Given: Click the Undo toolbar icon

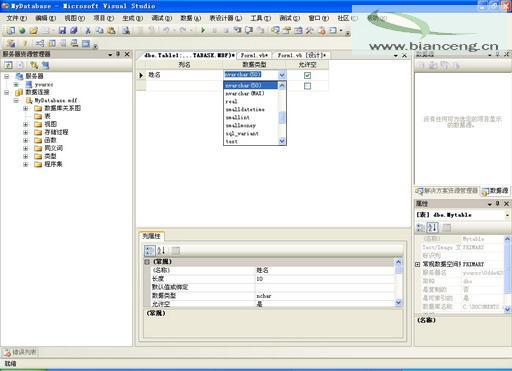Looking at the screenshot, I should tap(166, 31).
